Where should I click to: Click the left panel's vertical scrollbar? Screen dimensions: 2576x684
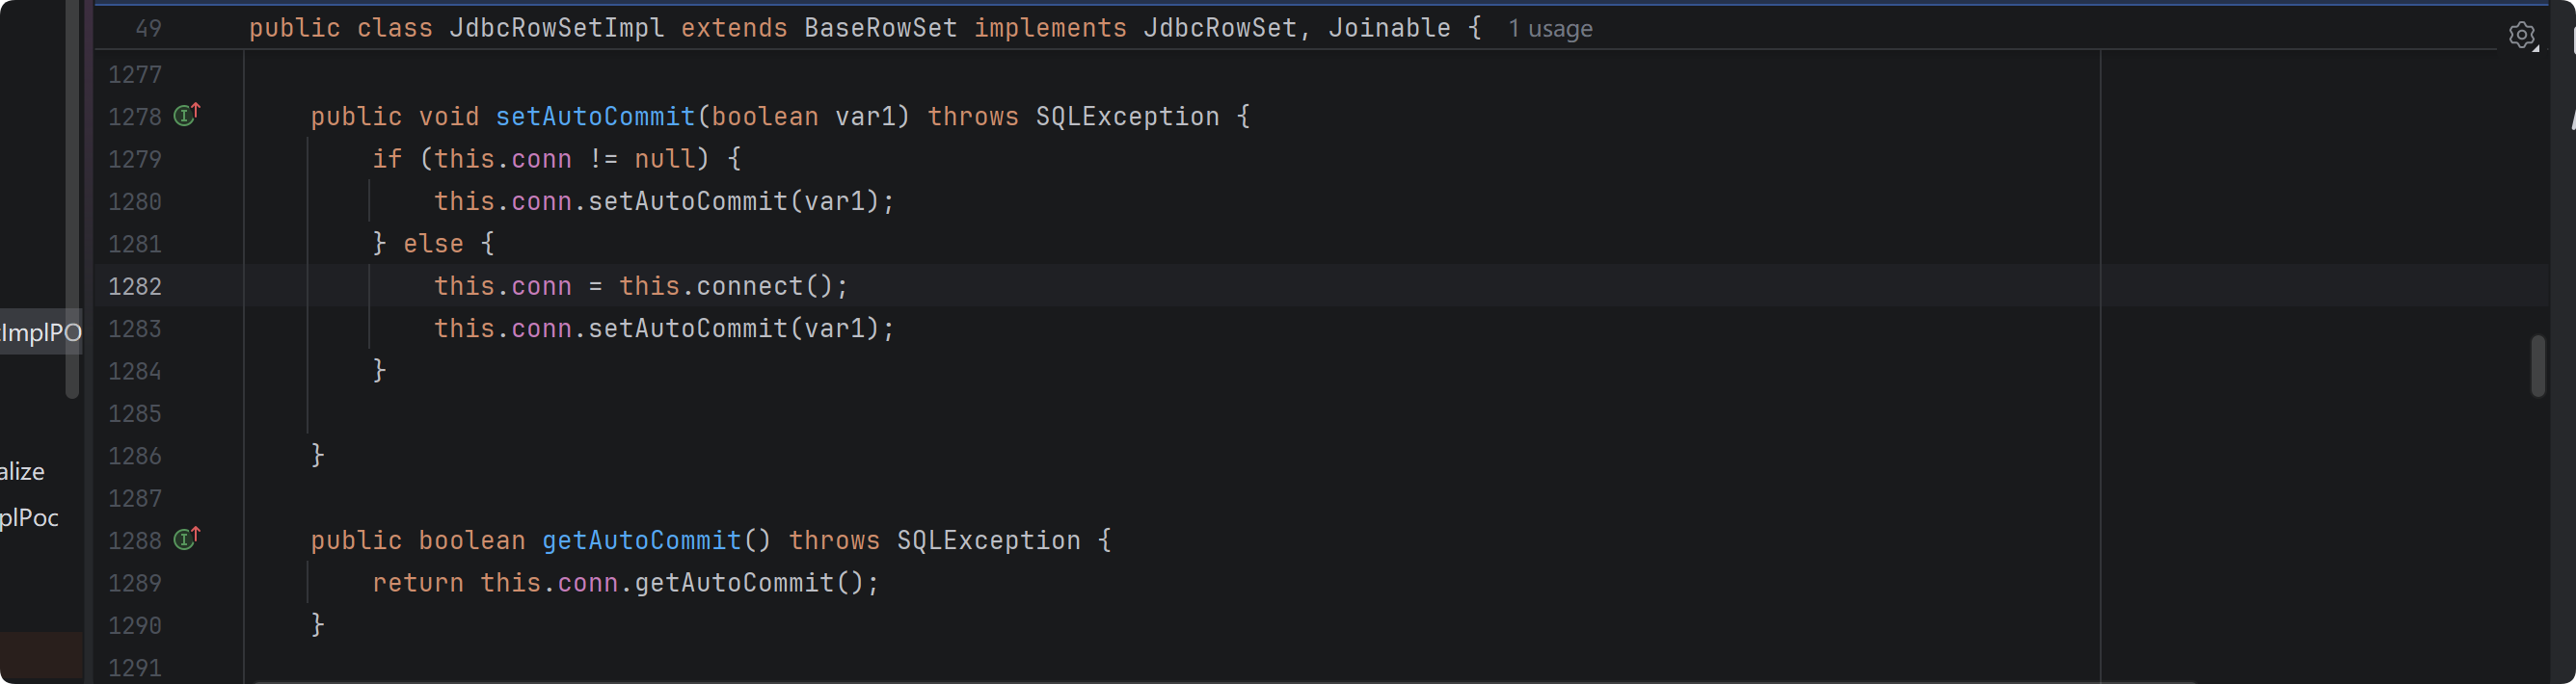[72, 200]
